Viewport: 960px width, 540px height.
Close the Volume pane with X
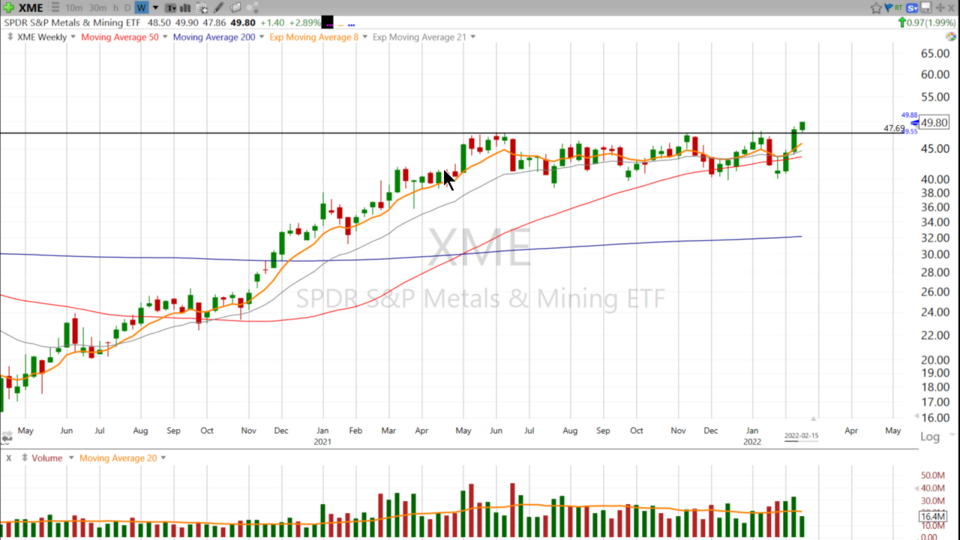pos(9,458)
